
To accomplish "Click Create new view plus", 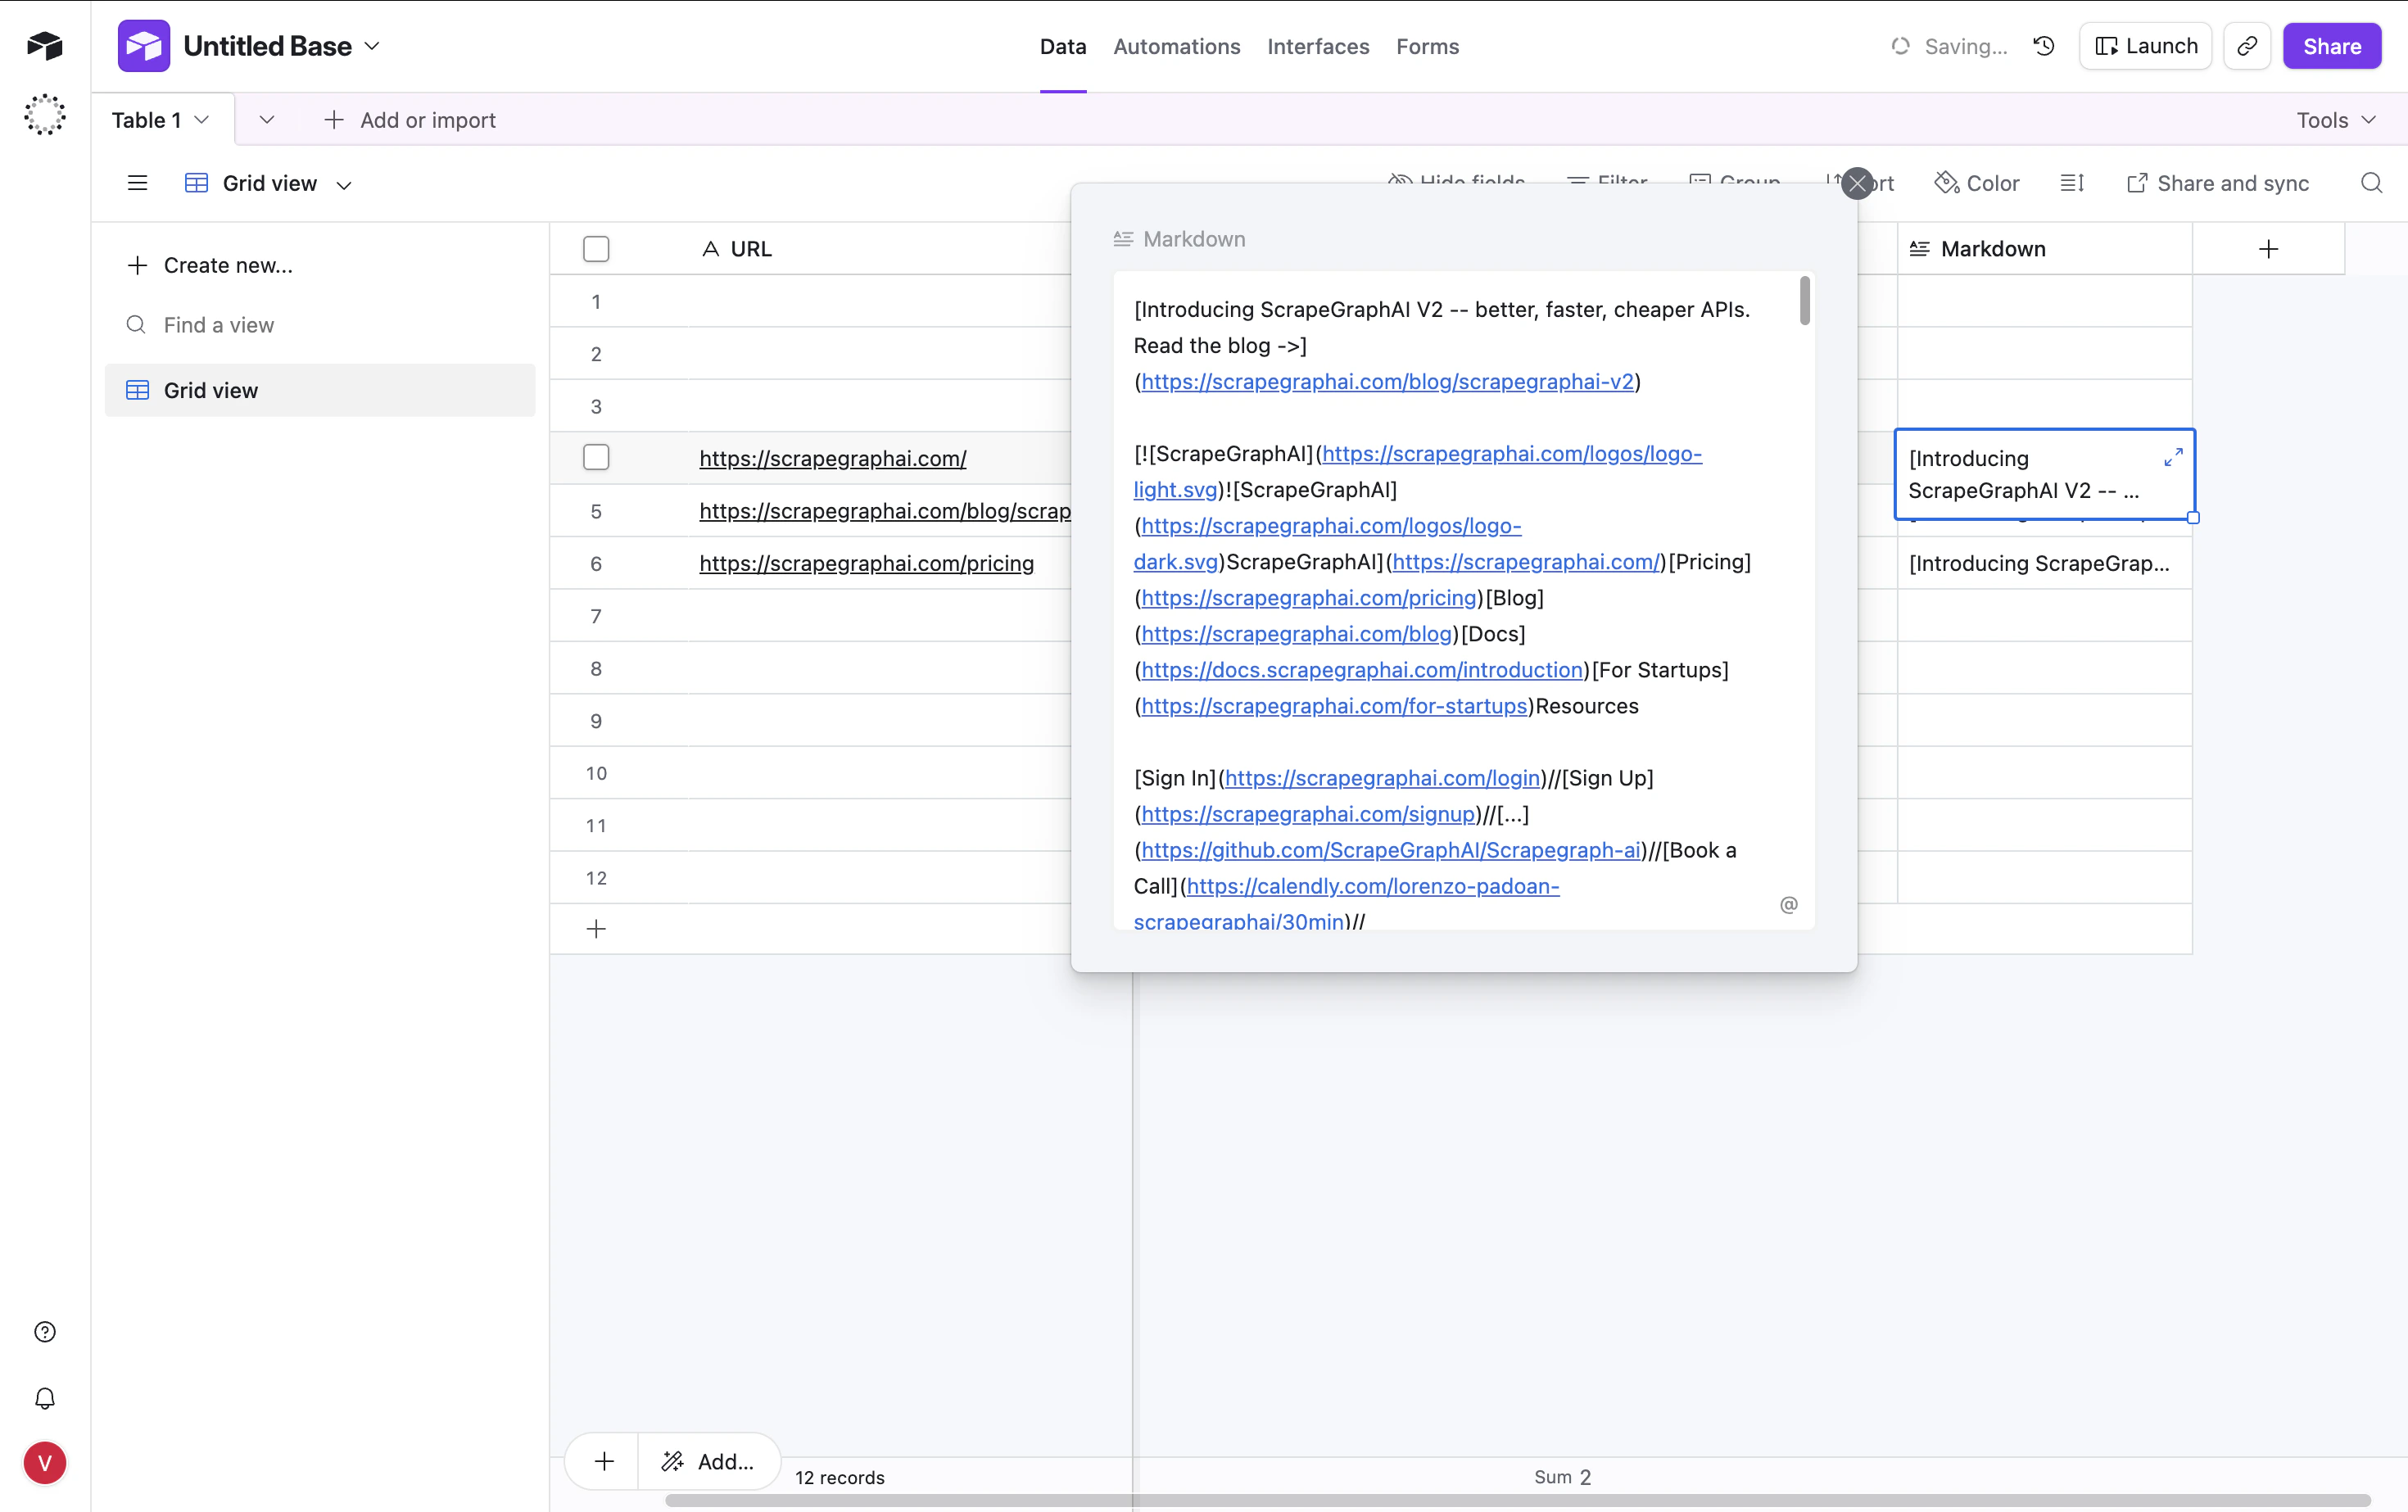I will pyautogui.click(x=138, y=265).
